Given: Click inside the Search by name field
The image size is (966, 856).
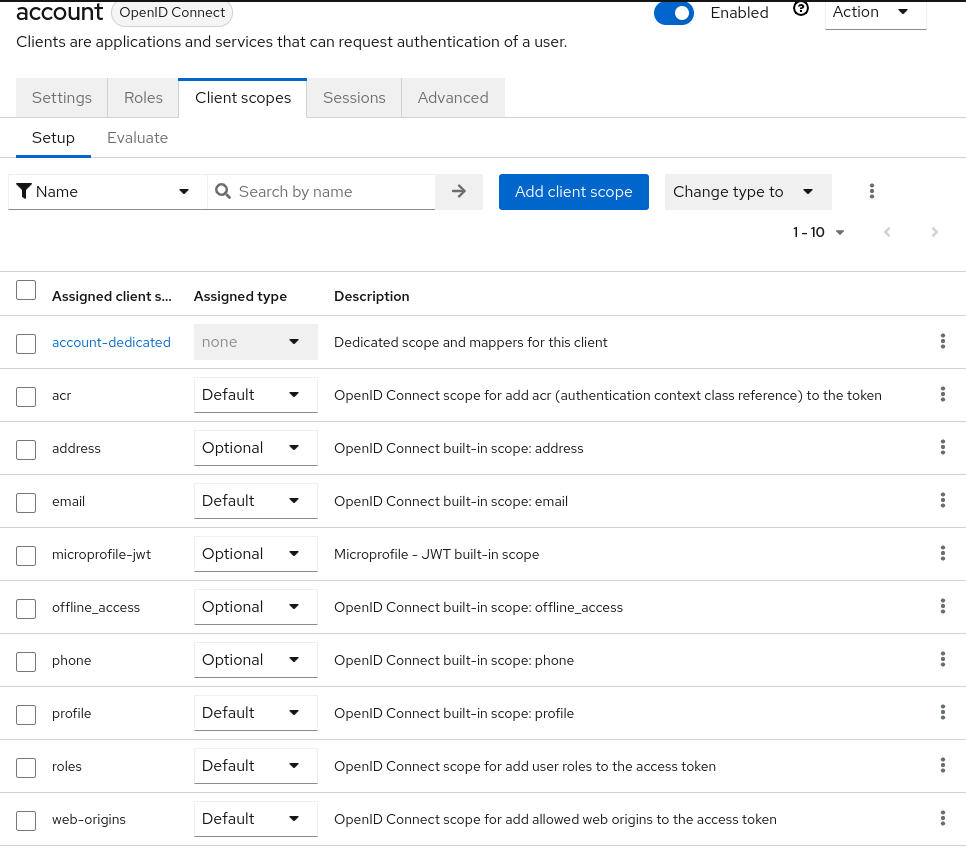Looking at the screenshot, I should [x=320, y=191].
